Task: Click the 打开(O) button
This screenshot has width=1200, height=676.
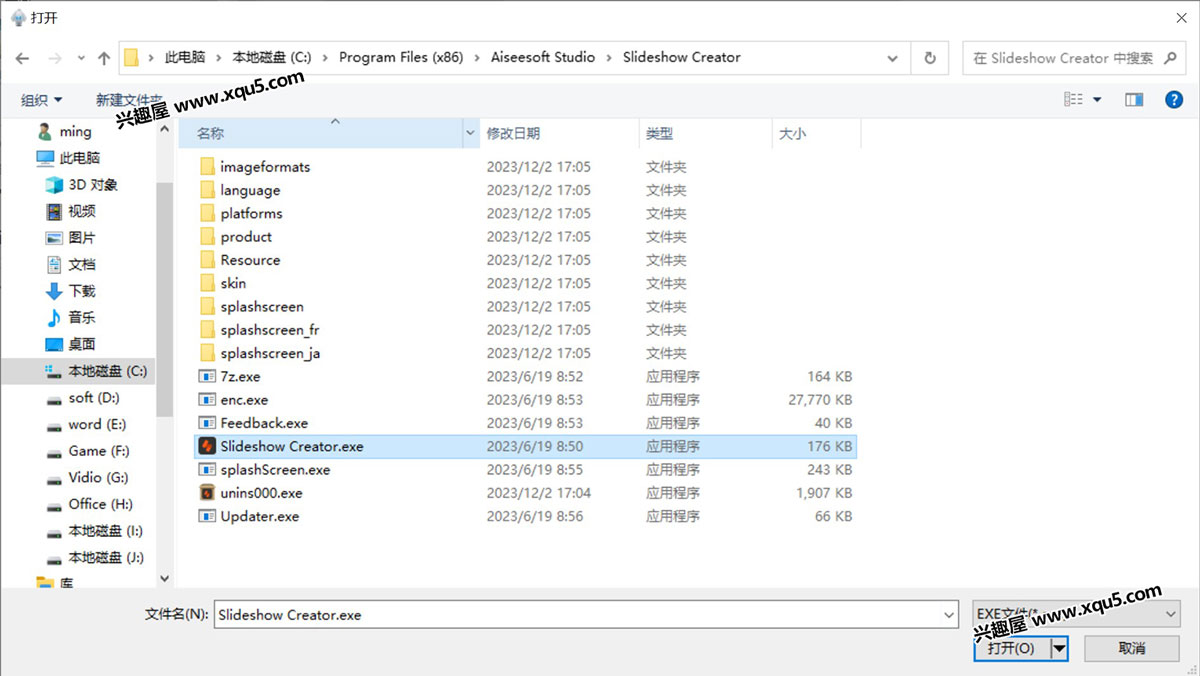Action: [x=1011, y=648]
